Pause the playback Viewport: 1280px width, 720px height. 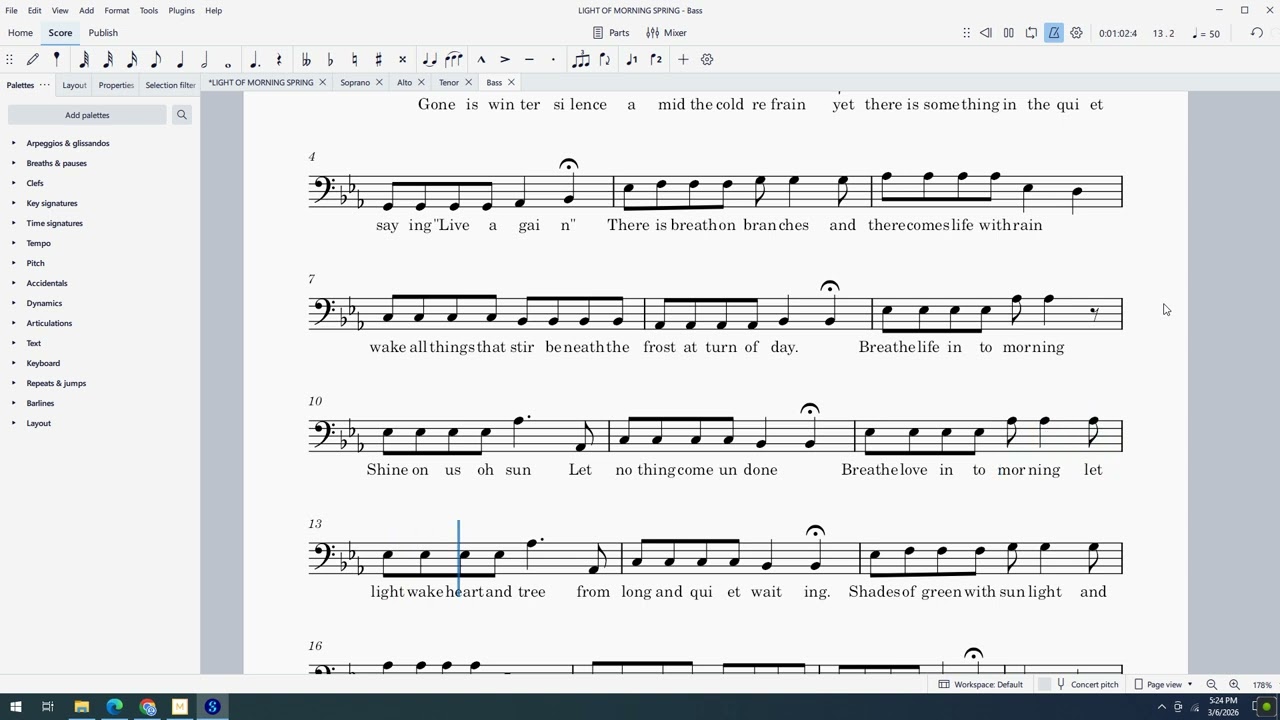[1008, 33]
